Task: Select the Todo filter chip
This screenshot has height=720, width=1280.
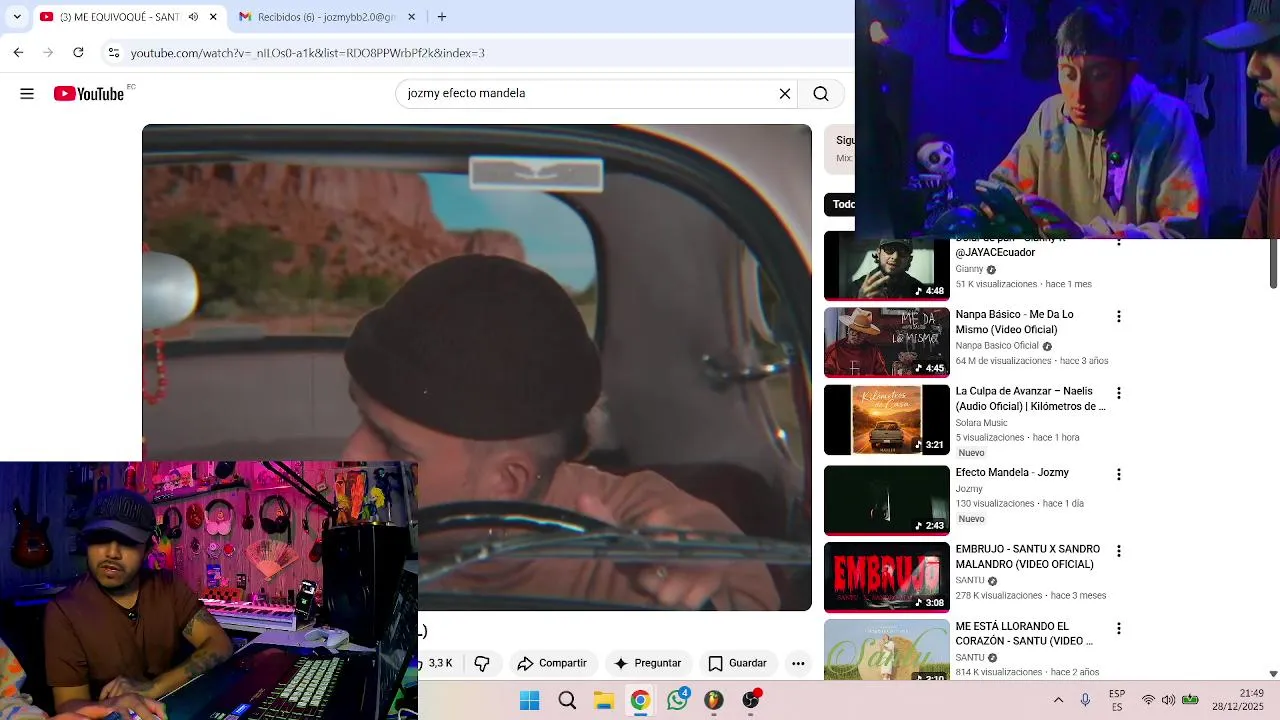Action: click(840, 204)
